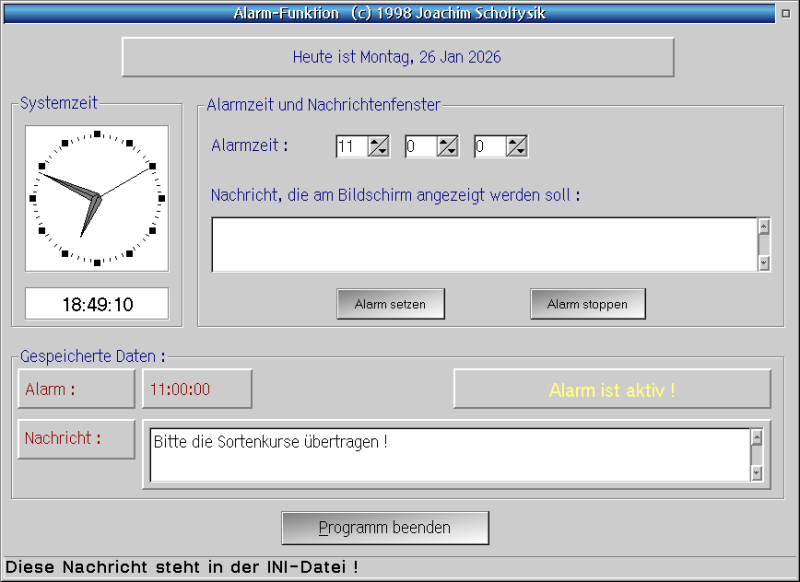Stop the alarm via Alarm stoppen
The height and width of the screenshot is (582, 800).
pyautogui.click(x=588, y=304)
